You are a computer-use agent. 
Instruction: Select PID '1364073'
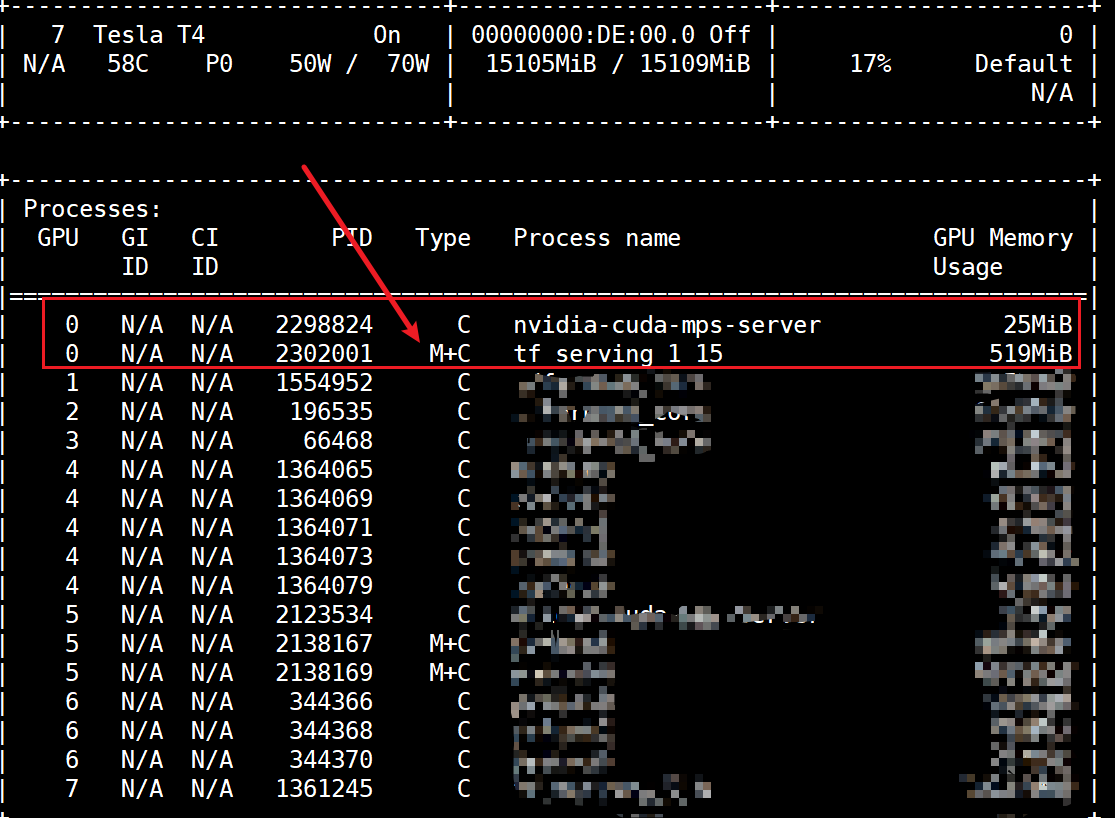[324, 557]
